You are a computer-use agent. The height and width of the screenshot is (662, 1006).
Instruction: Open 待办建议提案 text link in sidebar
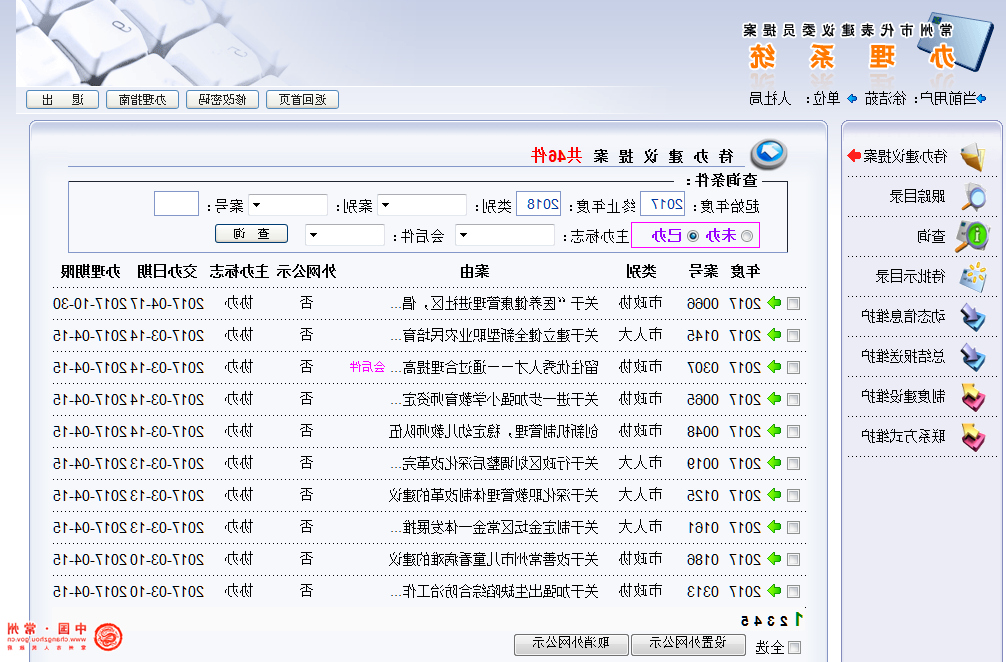click(x=905, y=156)
